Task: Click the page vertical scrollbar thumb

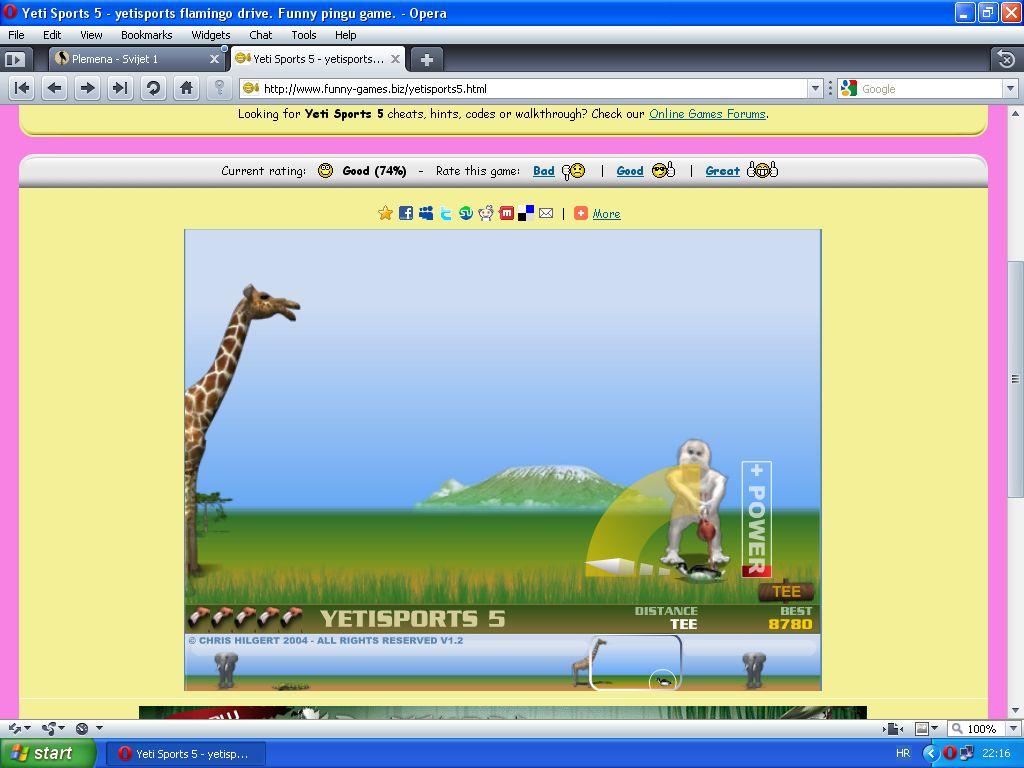Action: (1015, 379)
